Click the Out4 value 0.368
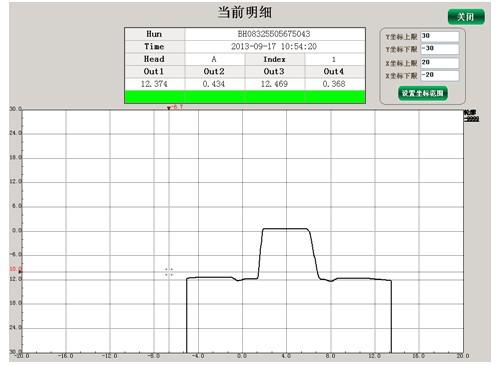Screen dimensions: 504x365 [334, 84]
